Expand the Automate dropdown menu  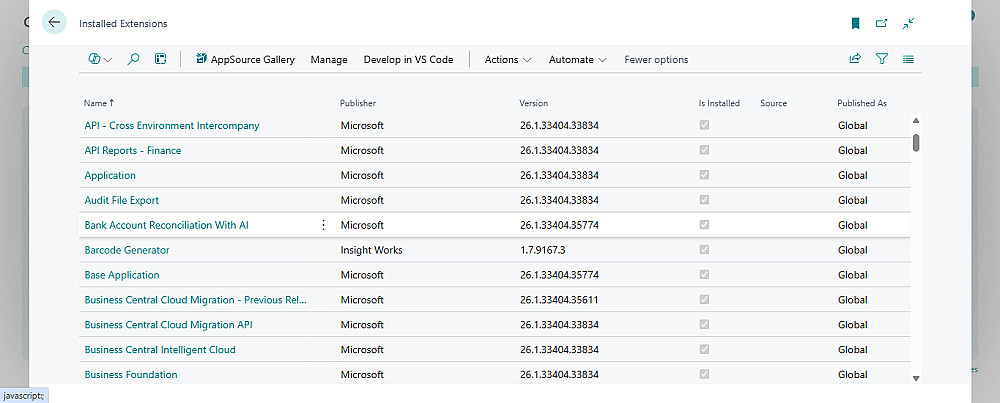578,60
